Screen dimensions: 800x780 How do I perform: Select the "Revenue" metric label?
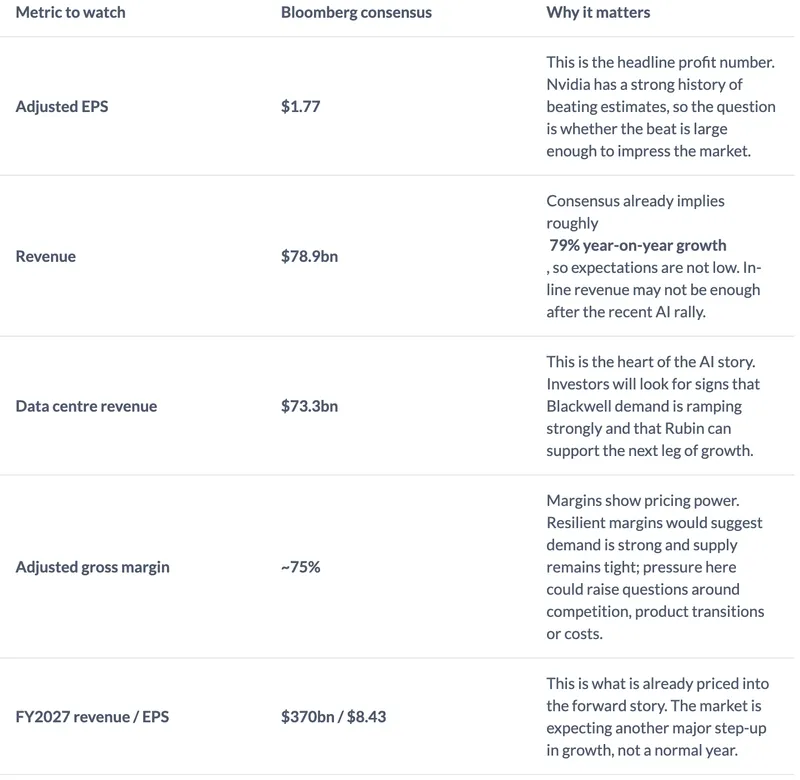tap(45, 256)
